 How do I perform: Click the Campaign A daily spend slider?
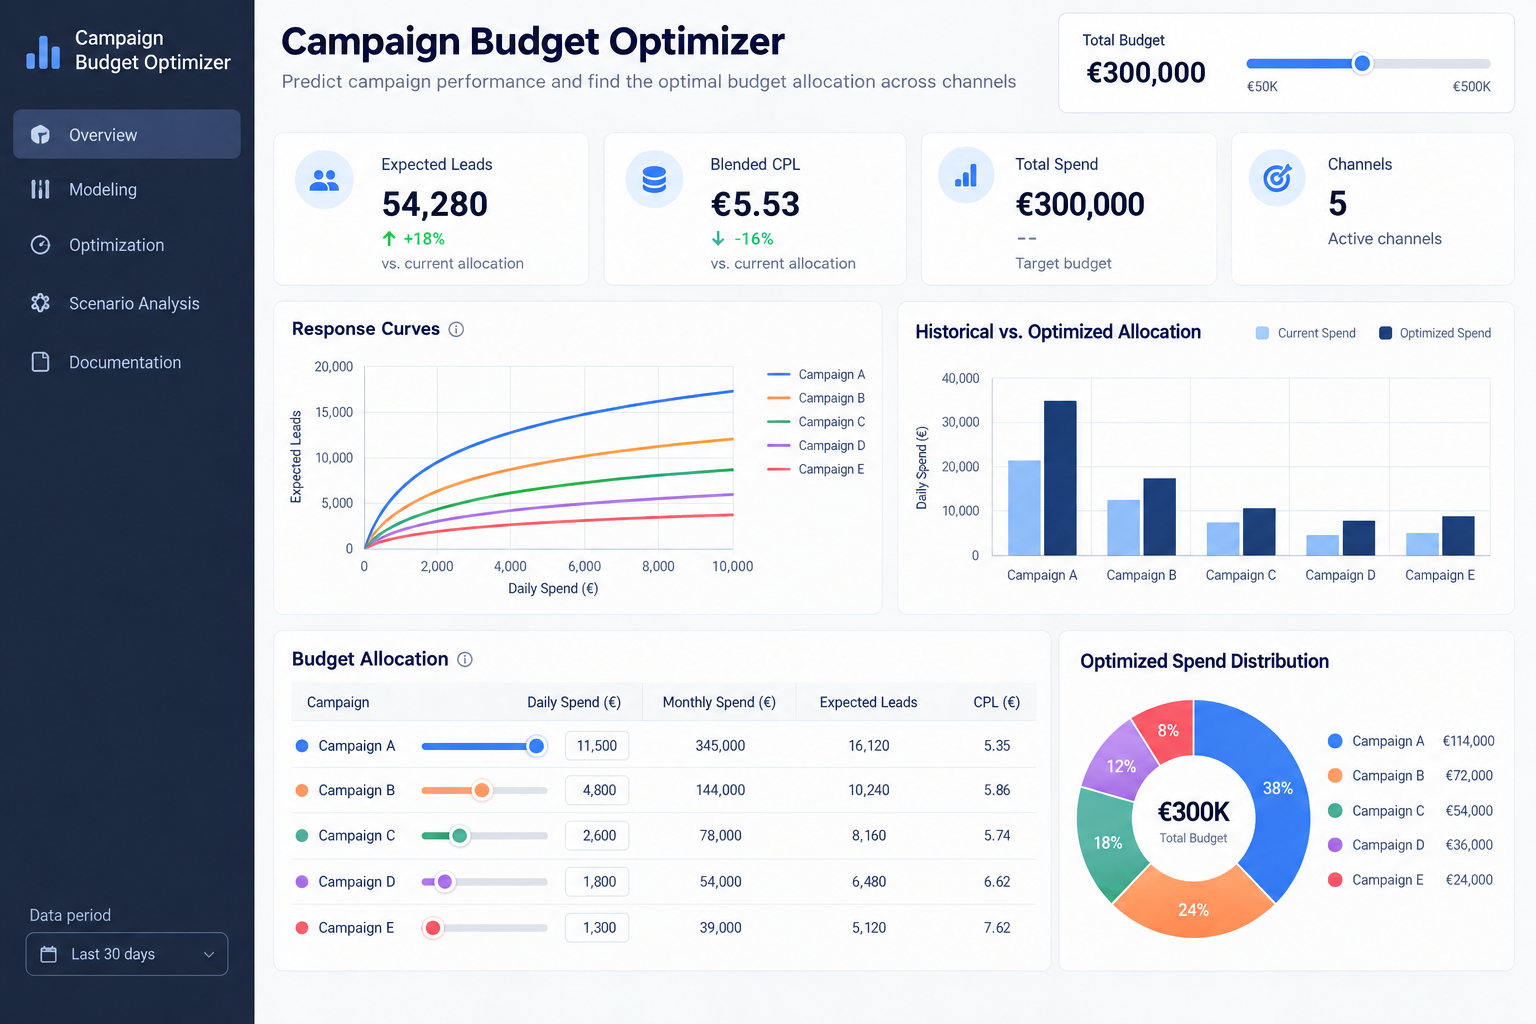click(x=485, y=746)
